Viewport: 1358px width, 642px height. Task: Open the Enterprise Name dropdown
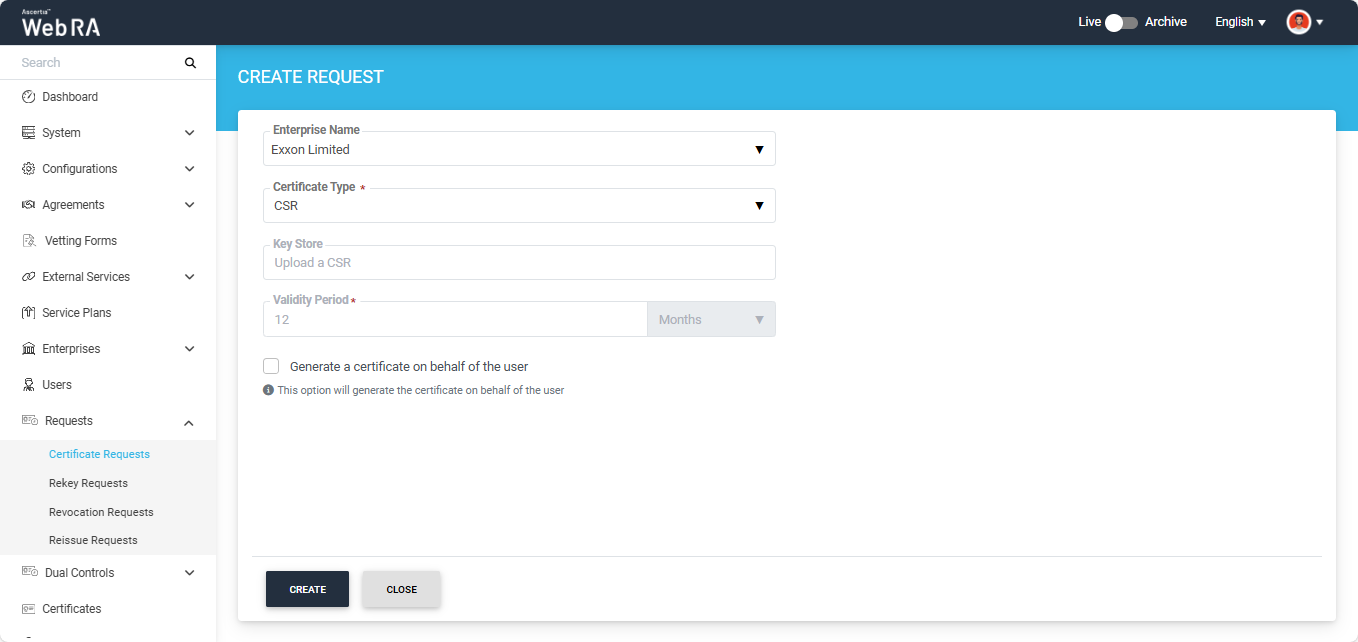pos(518,149)
